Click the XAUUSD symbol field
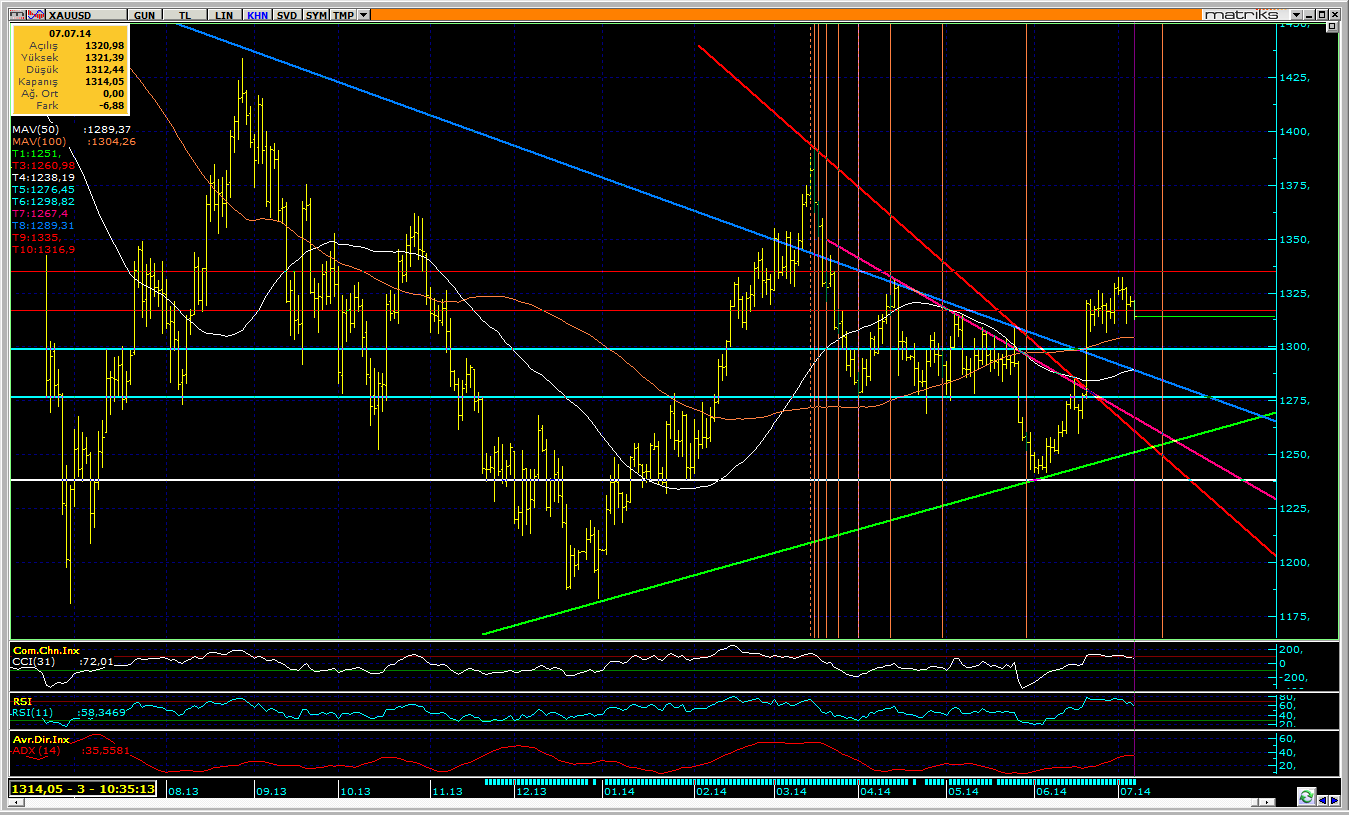Image resolution: width=1349 pixels, height=815 pixels. (86, 15)
